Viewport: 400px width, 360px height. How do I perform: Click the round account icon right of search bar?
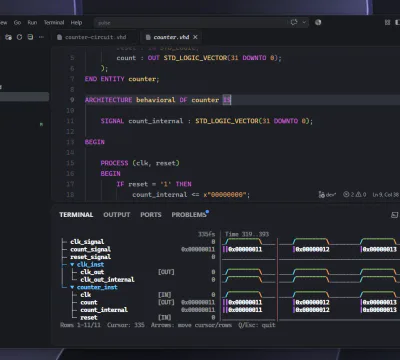pyautogui.click(x=318, y=22)
